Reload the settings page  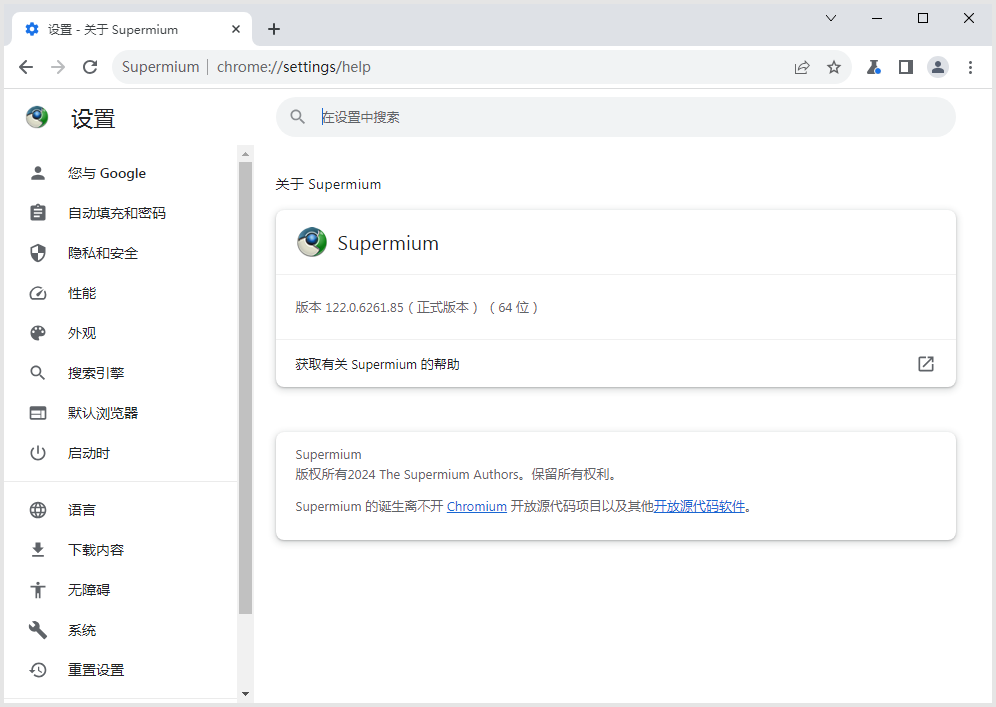point(90,67)
